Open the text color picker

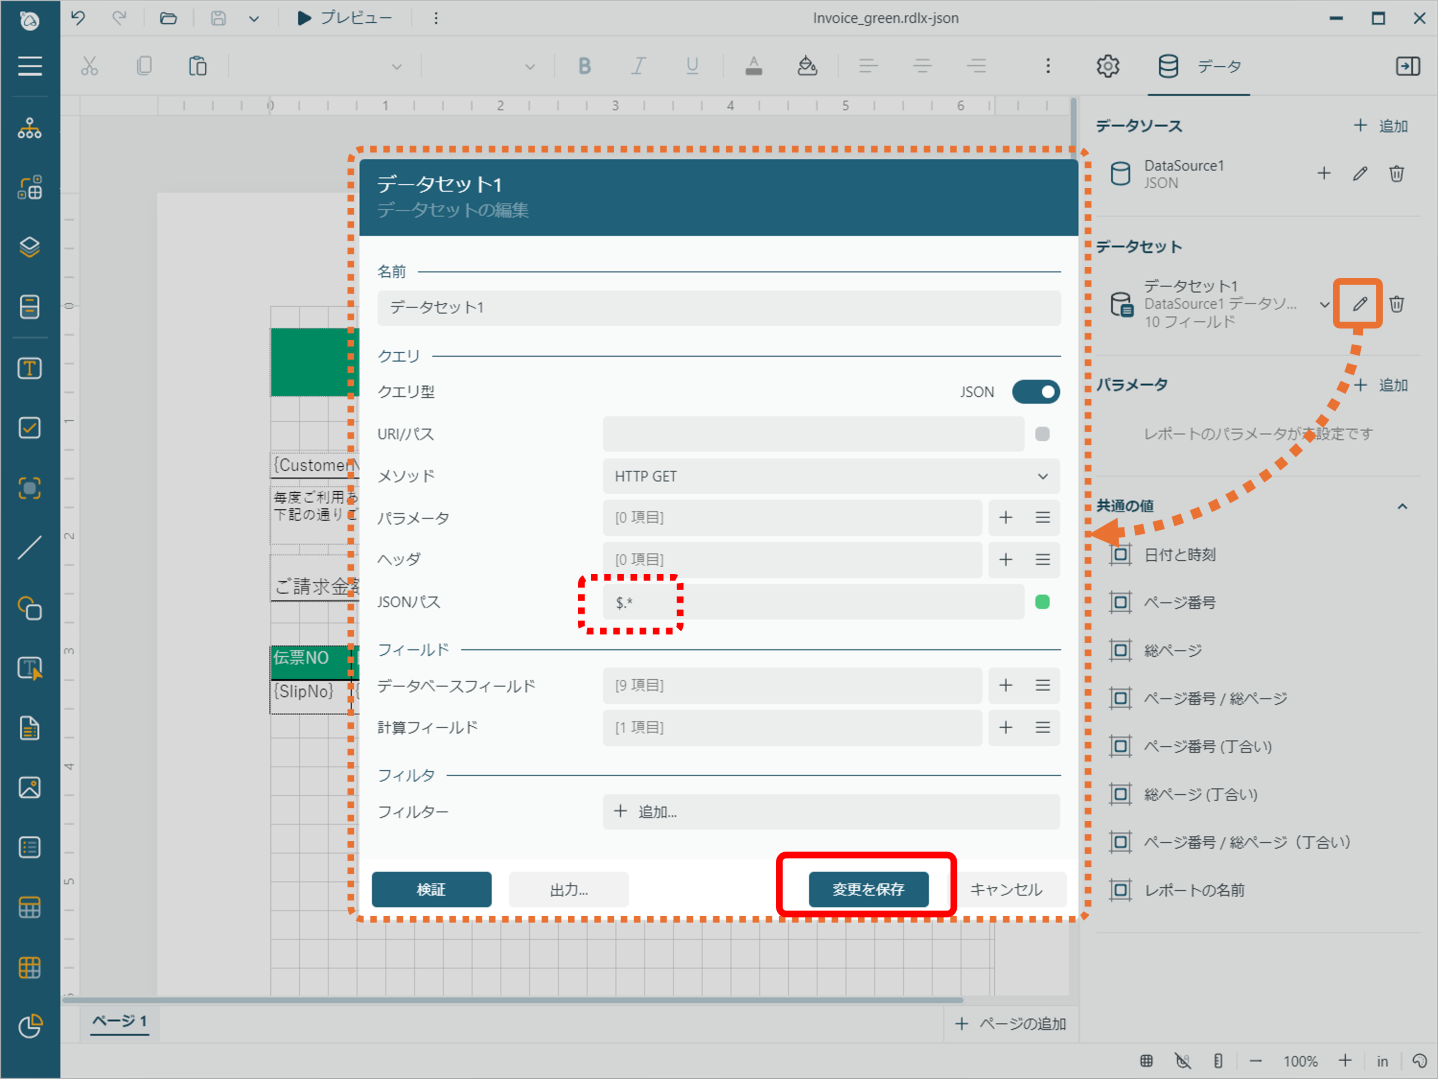pyautogui.click(x=754, y=66)
